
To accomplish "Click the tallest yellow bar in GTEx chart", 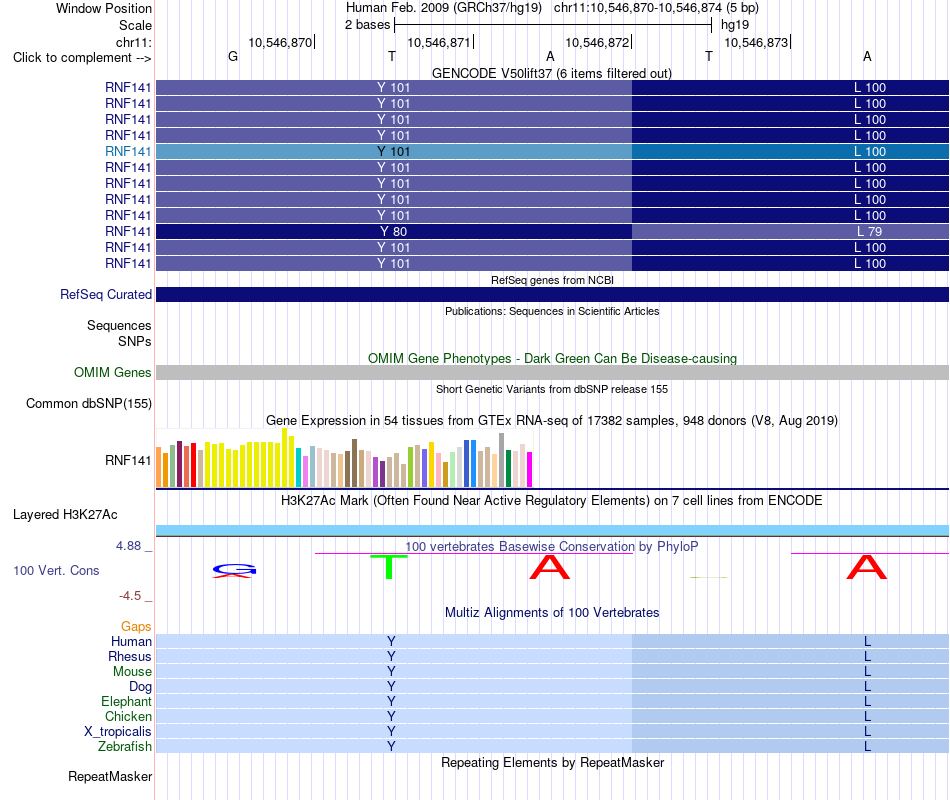I will tap(285, 458).
